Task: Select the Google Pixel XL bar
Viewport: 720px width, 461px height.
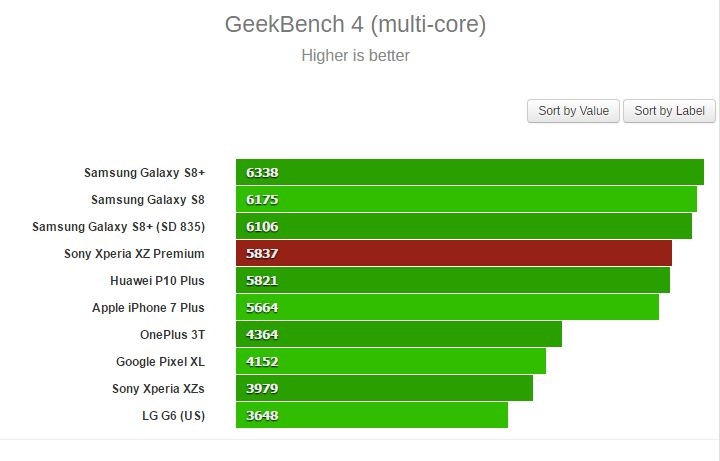Action: point(390,361)
